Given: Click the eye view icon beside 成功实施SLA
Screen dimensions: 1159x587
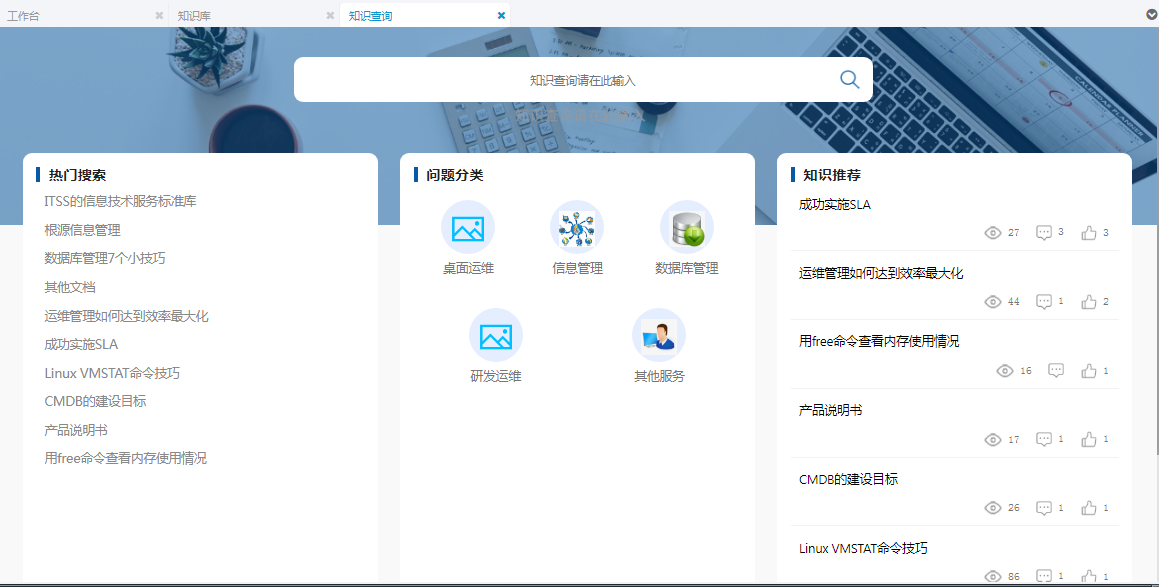Looking at the screenshot, I should pyautogui.click(x=994, y=232).
